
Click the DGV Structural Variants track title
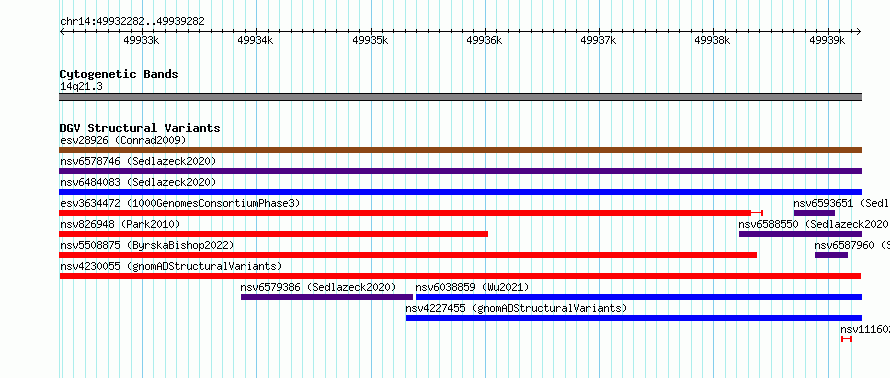click(x=140, y=128)
